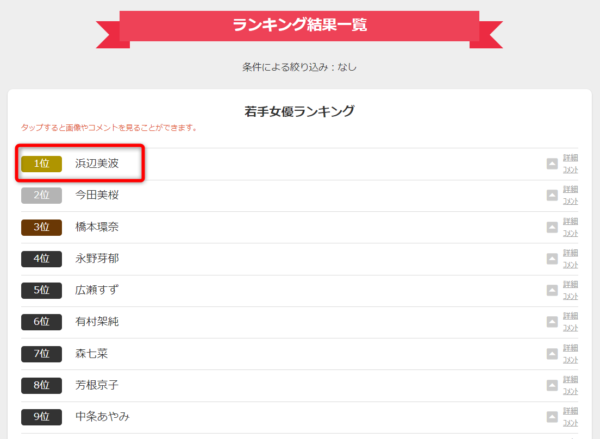Click the up-arrow icon for 浜辺美波
The width and height of the screenshot is (600, 439).
(552, 164)
